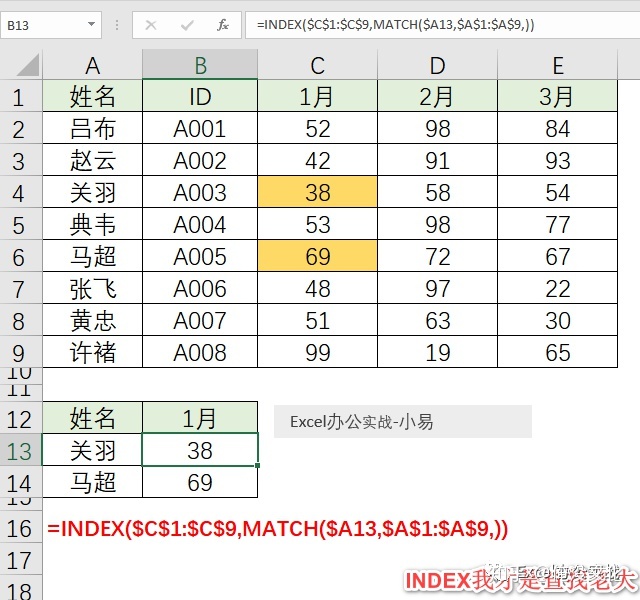Select highlighted cell 69 in column C
Screen dimensions: 640x600
click(x=318, y=256)
